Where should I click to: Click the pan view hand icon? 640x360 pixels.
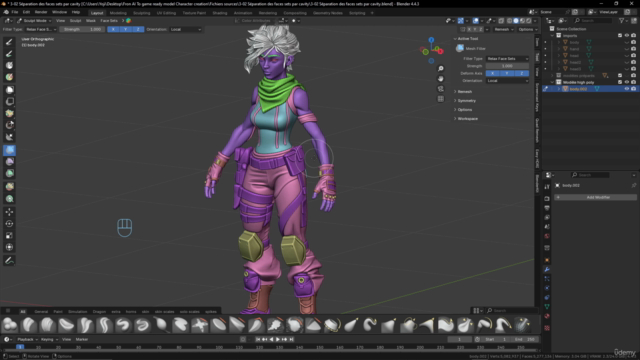pyautogui.click(x=440, y=79)
